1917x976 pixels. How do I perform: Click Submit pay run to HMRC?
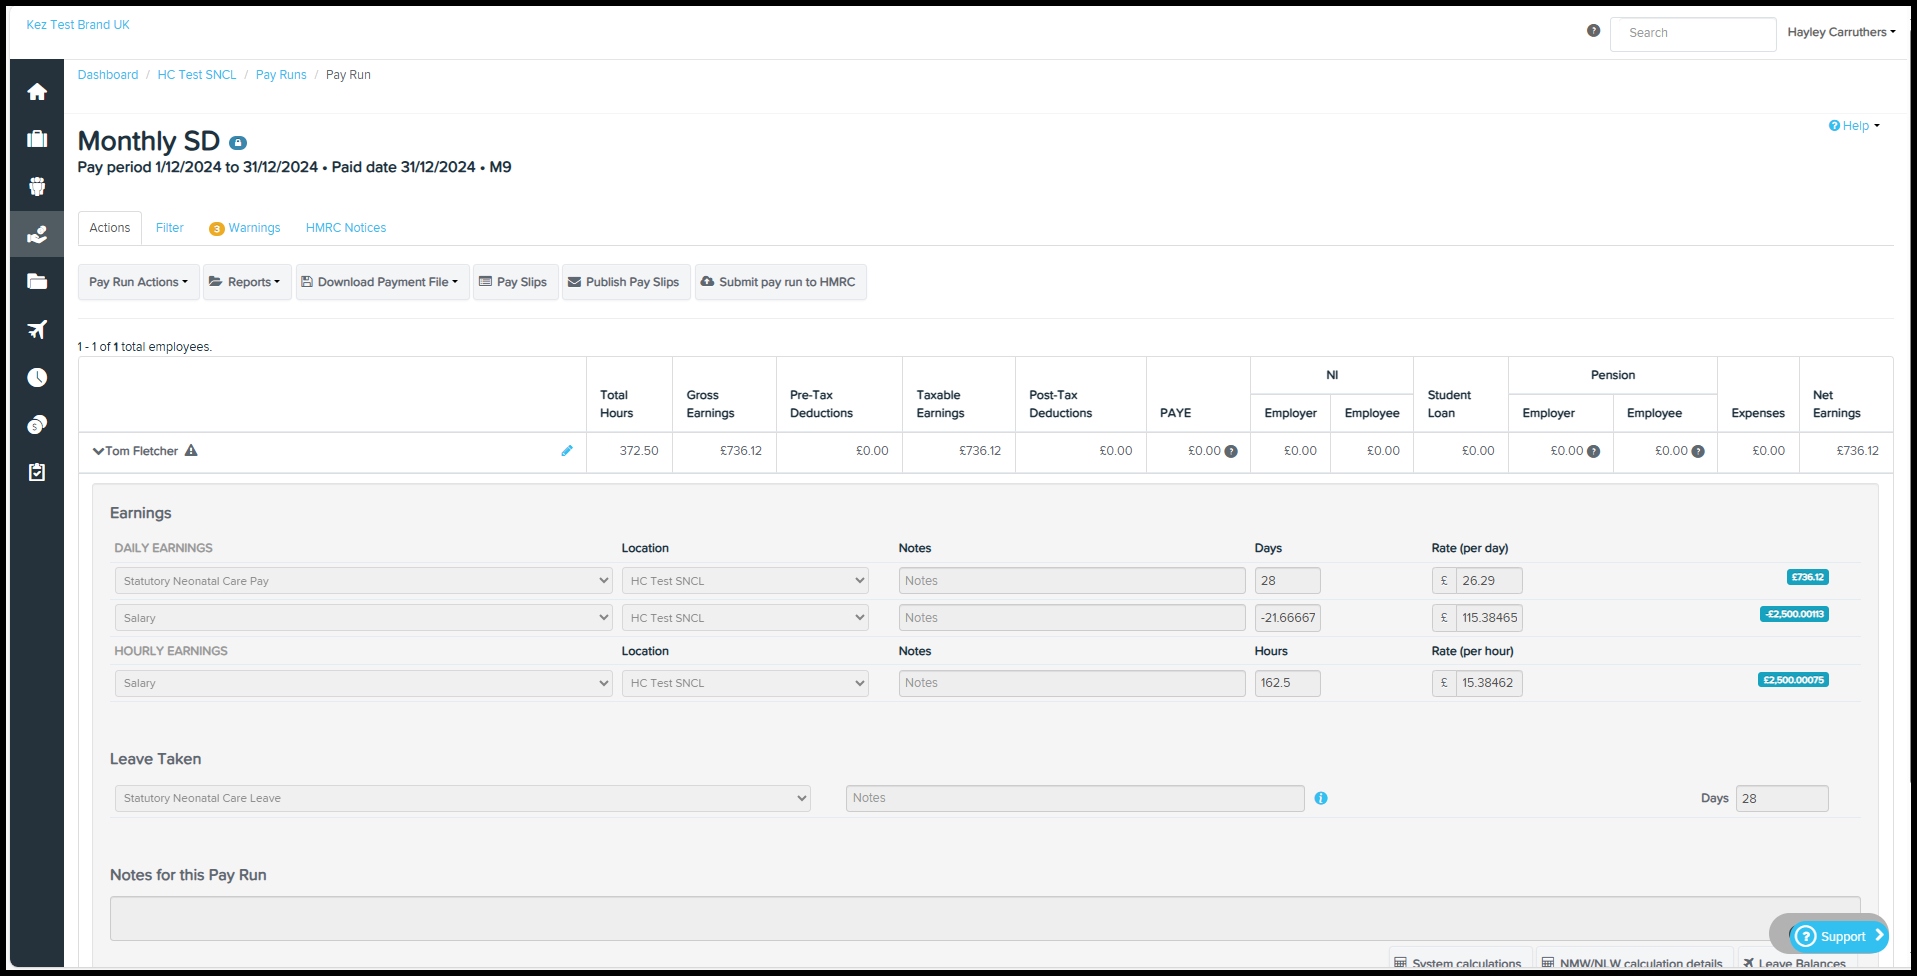pyautogui.click(x=779, y=282)
